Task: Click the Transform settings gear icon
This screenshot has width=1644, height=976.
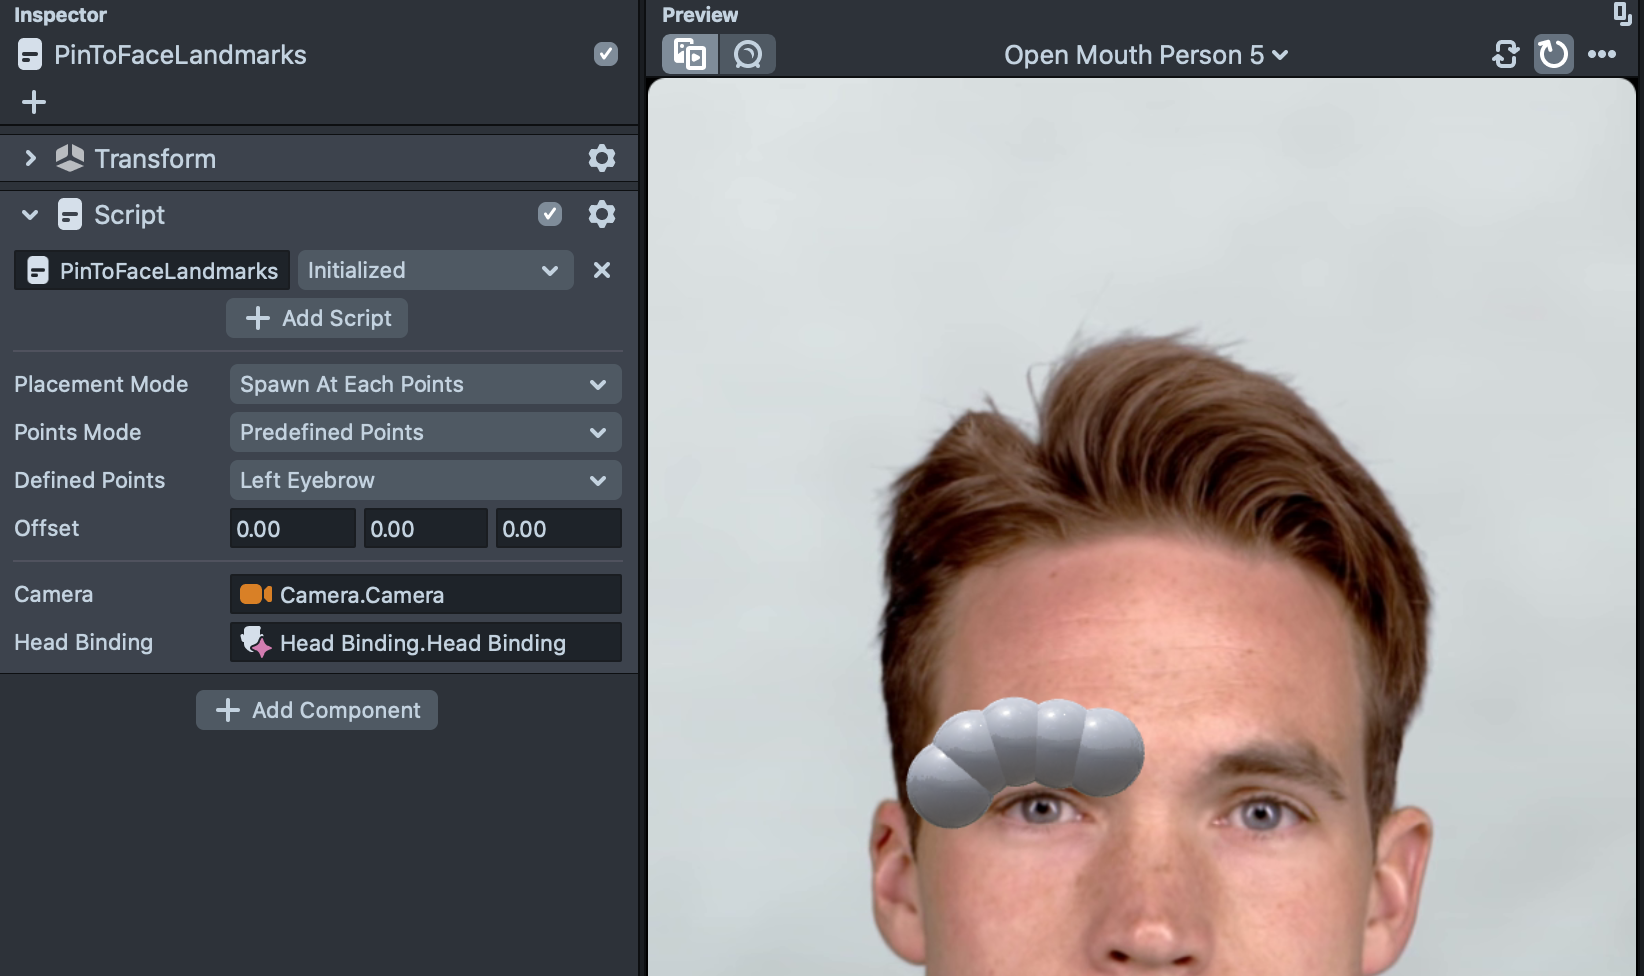Action: coord(601,158)
